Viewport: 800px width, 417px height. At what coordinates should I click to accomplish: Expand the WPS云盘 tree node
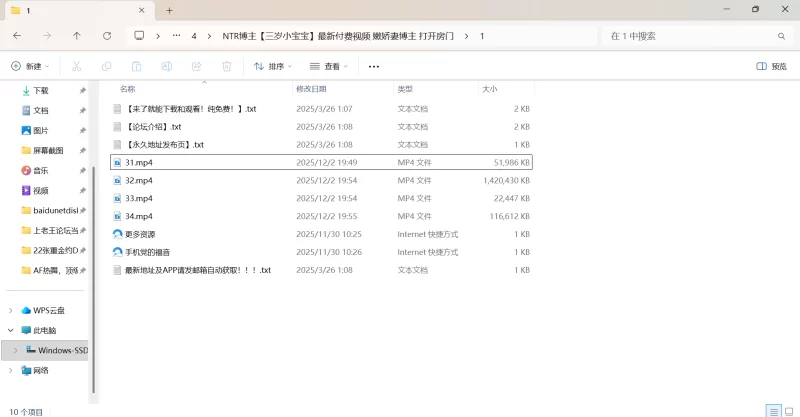pos(11,311)
